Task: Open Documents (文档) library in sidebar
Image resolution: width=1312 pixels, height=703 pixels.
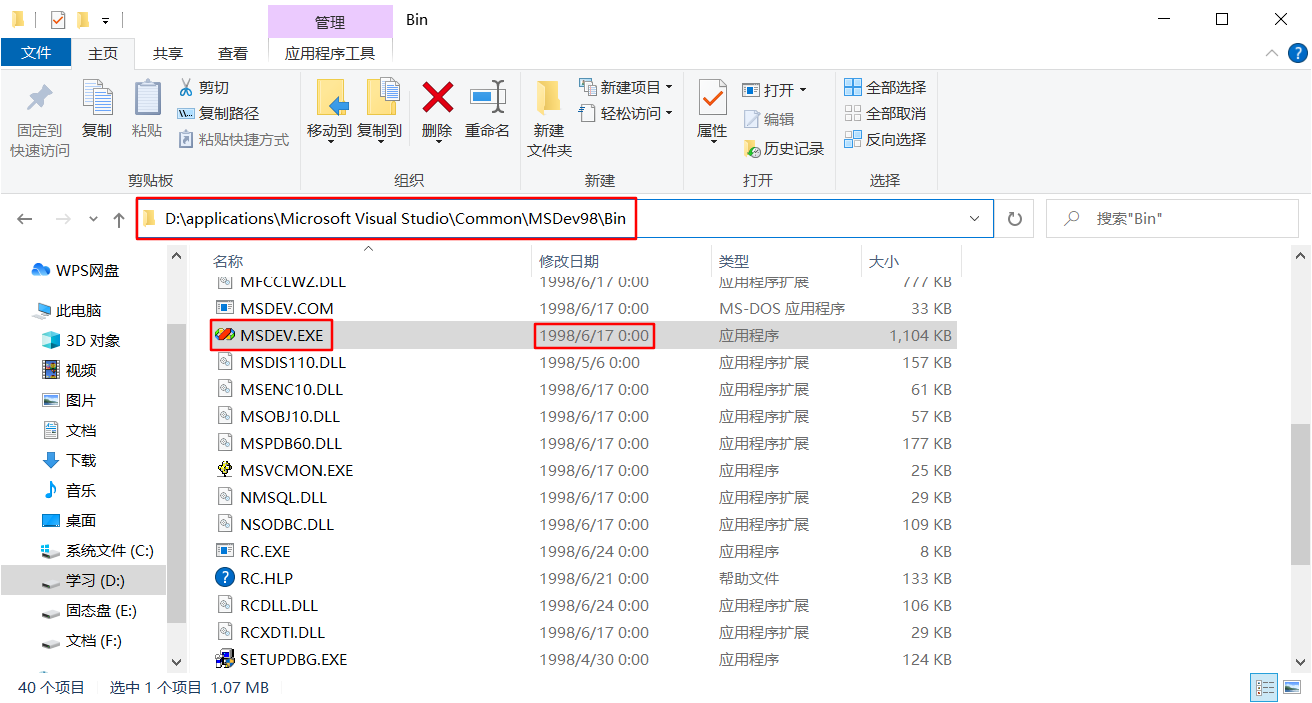Action: point(69,430)
